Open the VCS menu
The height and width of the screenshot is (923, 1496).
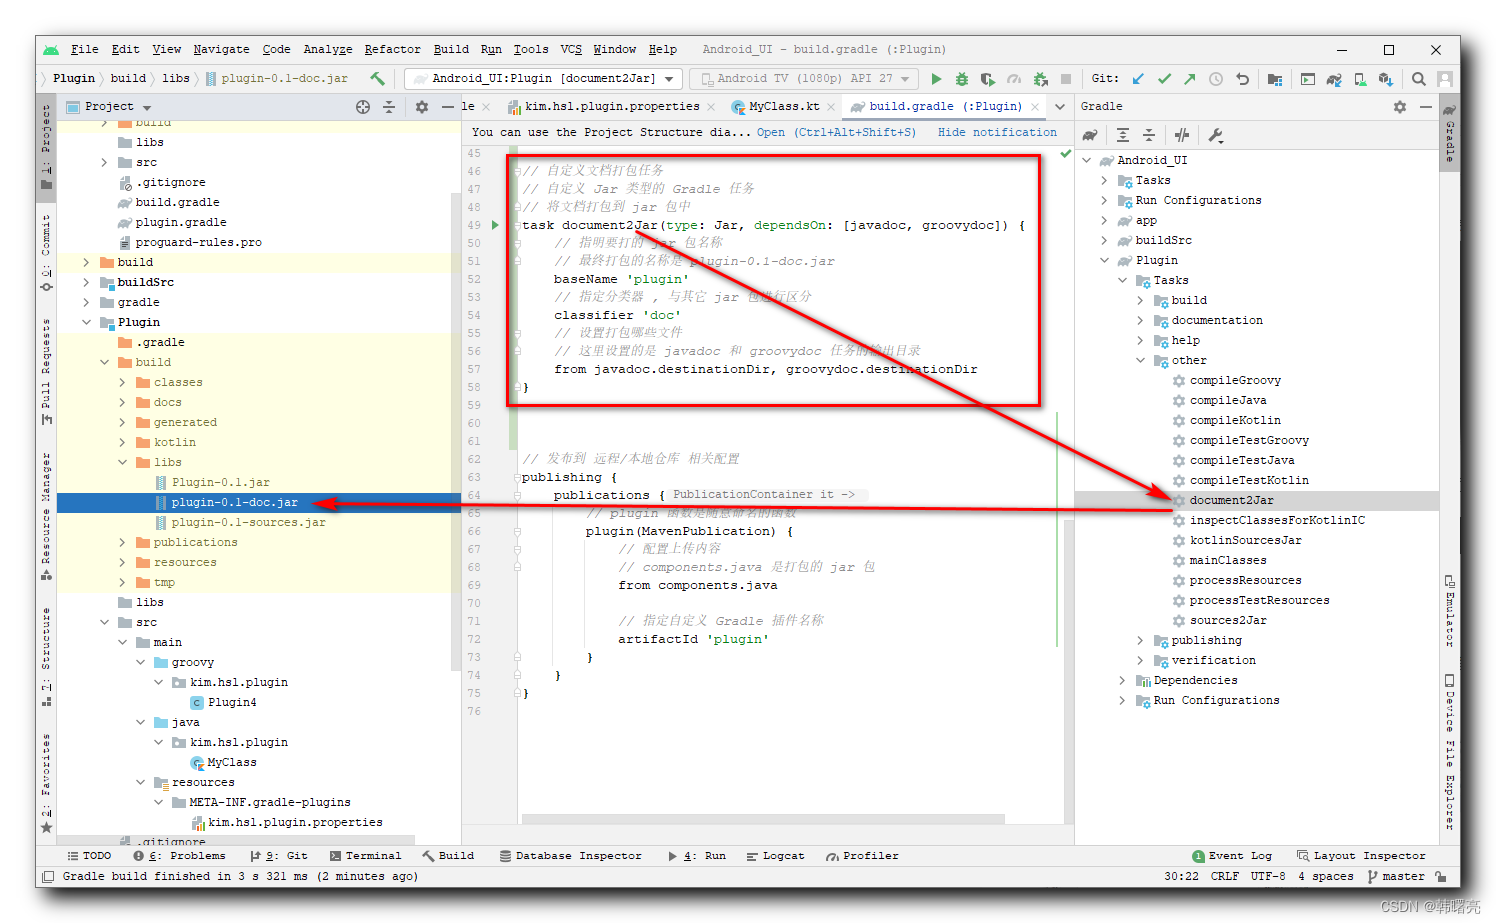tap(571, 49)
